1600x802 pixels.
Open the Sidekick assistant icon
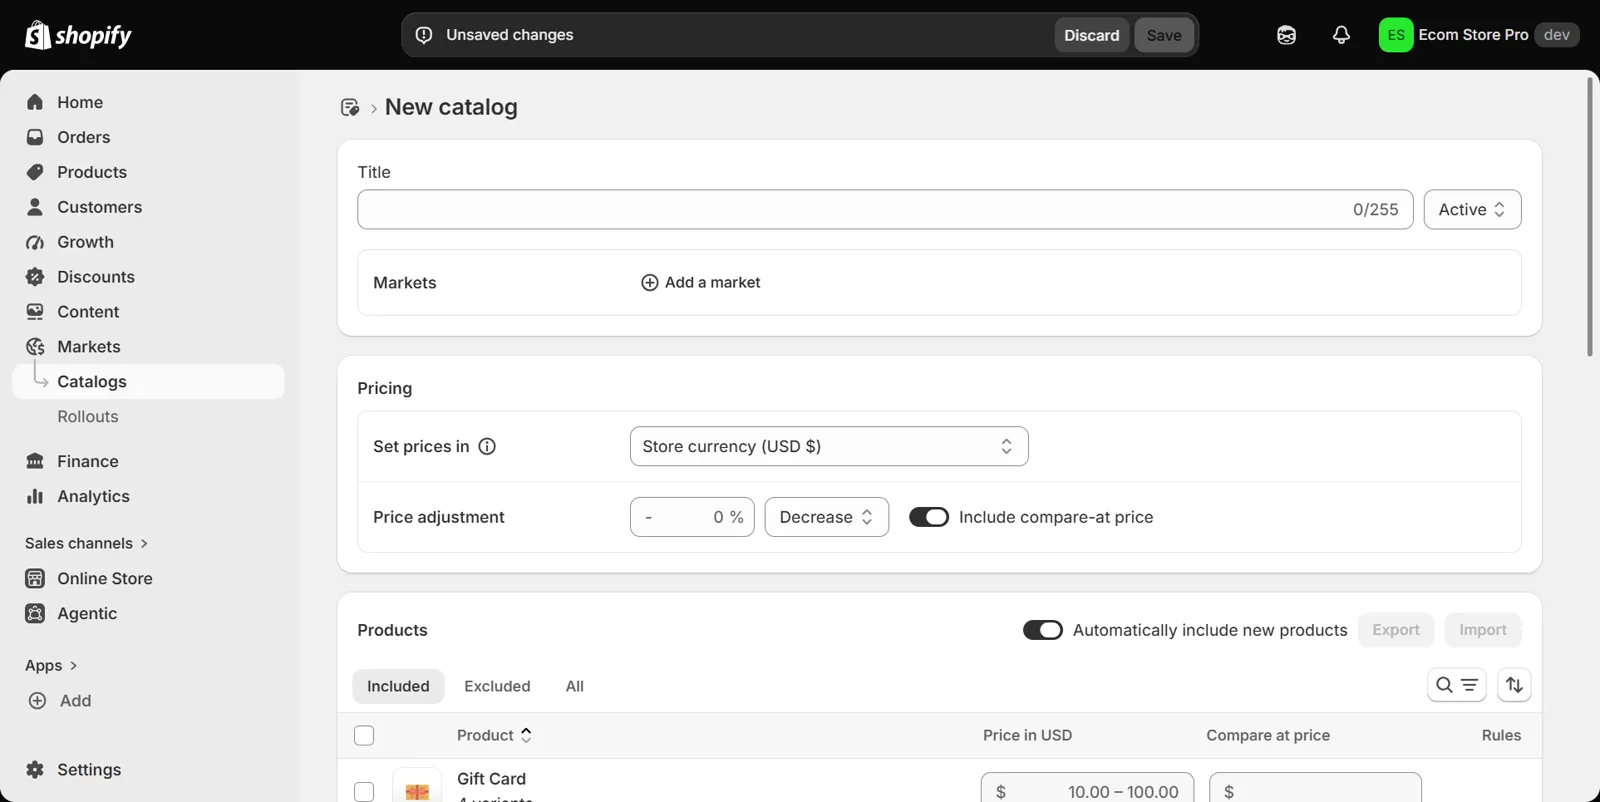[1286, 35]
